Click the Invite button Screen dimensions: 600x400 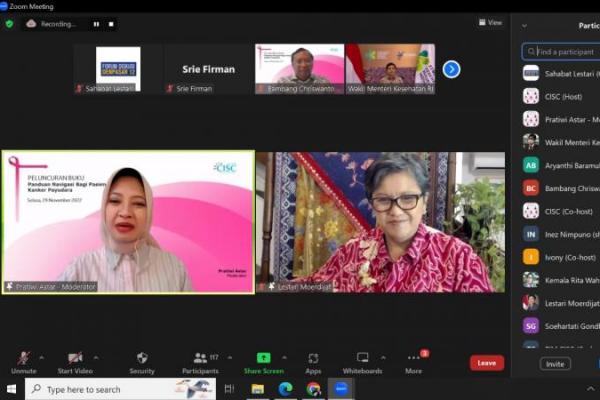click(x=554, y=364)
